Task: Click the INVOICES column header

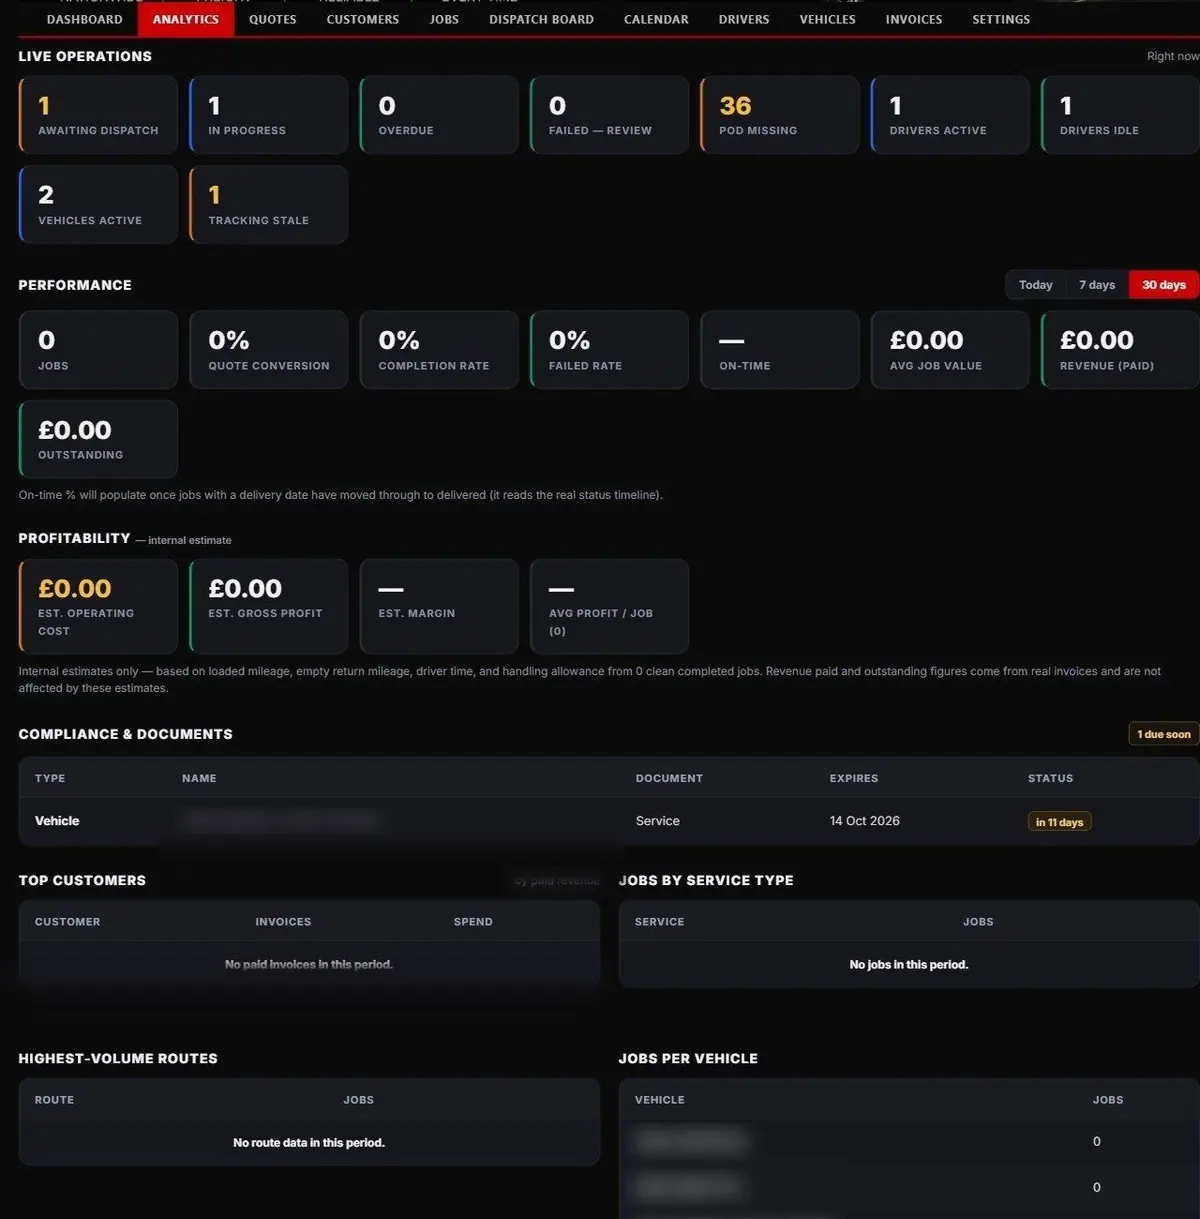Action: click(283, 922)
